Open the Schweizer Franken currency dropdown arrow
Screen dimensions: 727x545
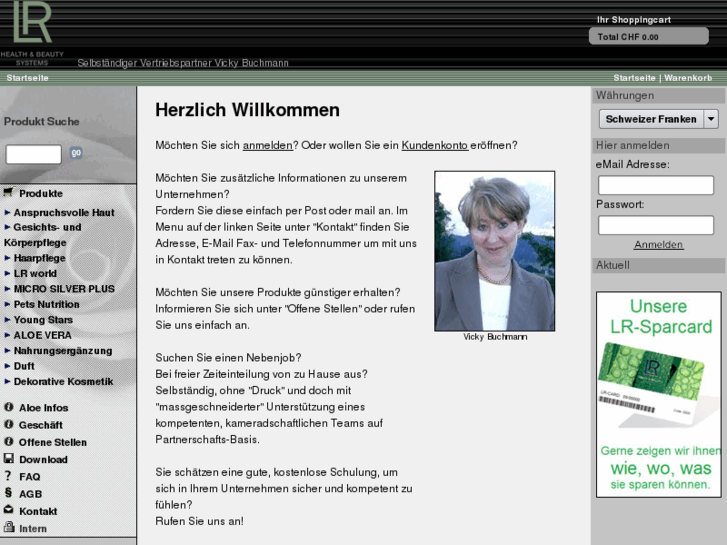(711, 119)
